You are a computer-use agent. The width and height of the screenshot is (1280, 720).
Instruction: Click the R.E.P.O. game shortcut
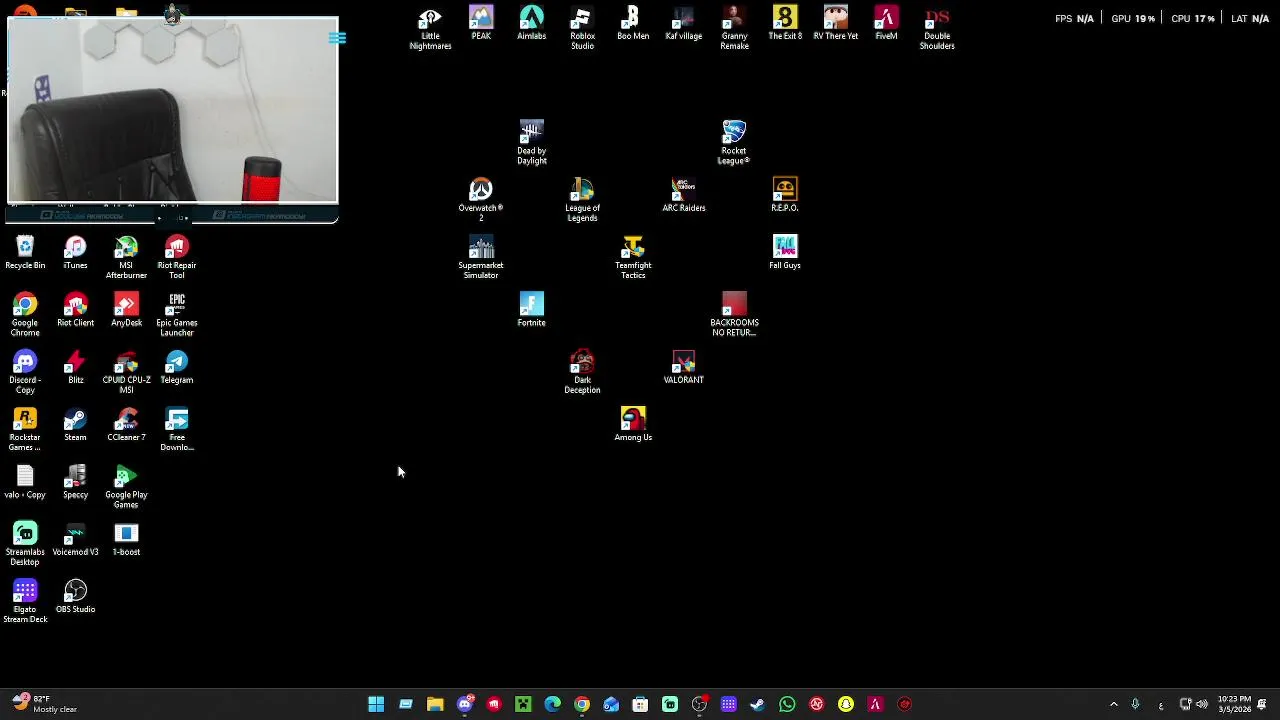pyautogui.click(x=785, y=196)
